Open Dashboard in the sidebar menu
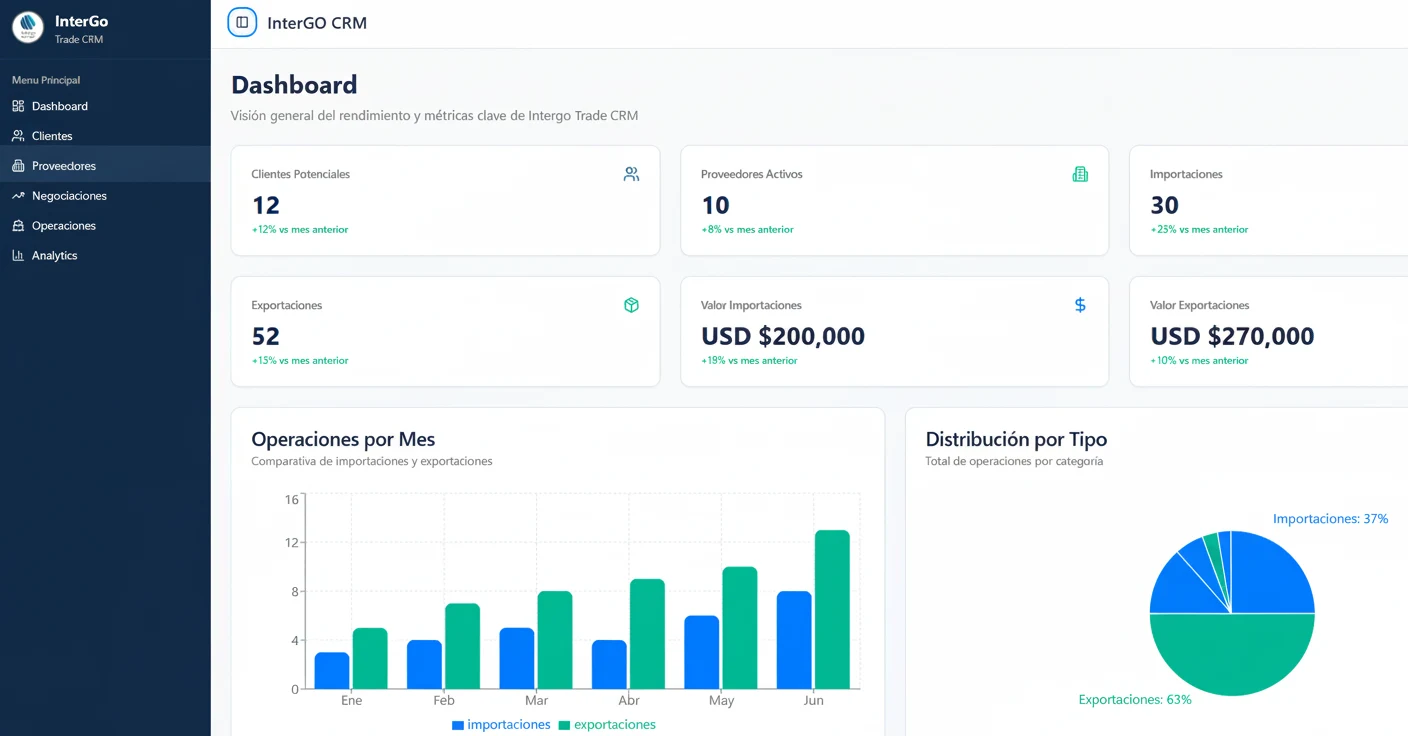 105,106
